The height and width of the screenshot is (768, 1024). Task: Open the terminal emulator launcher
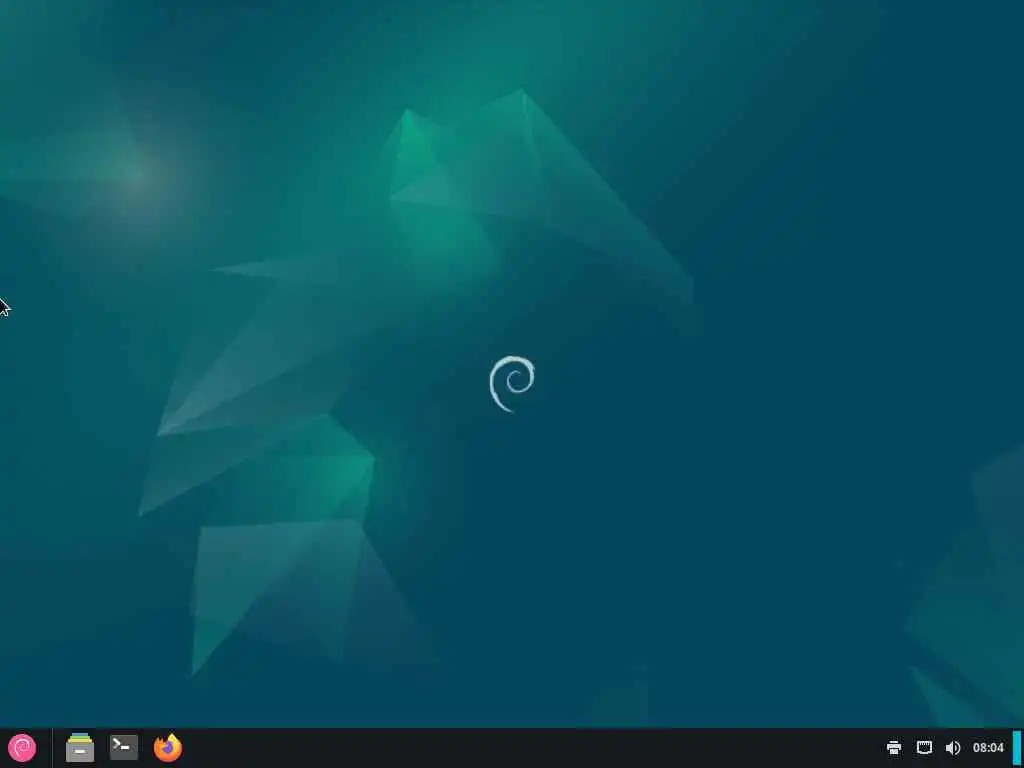[123, 748]
